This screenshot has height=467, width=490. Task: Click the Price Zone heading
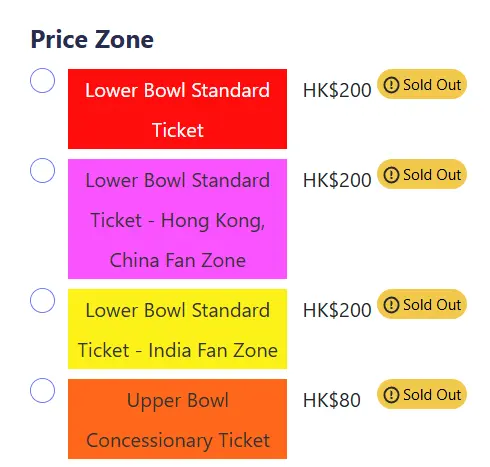pos(92,39)
